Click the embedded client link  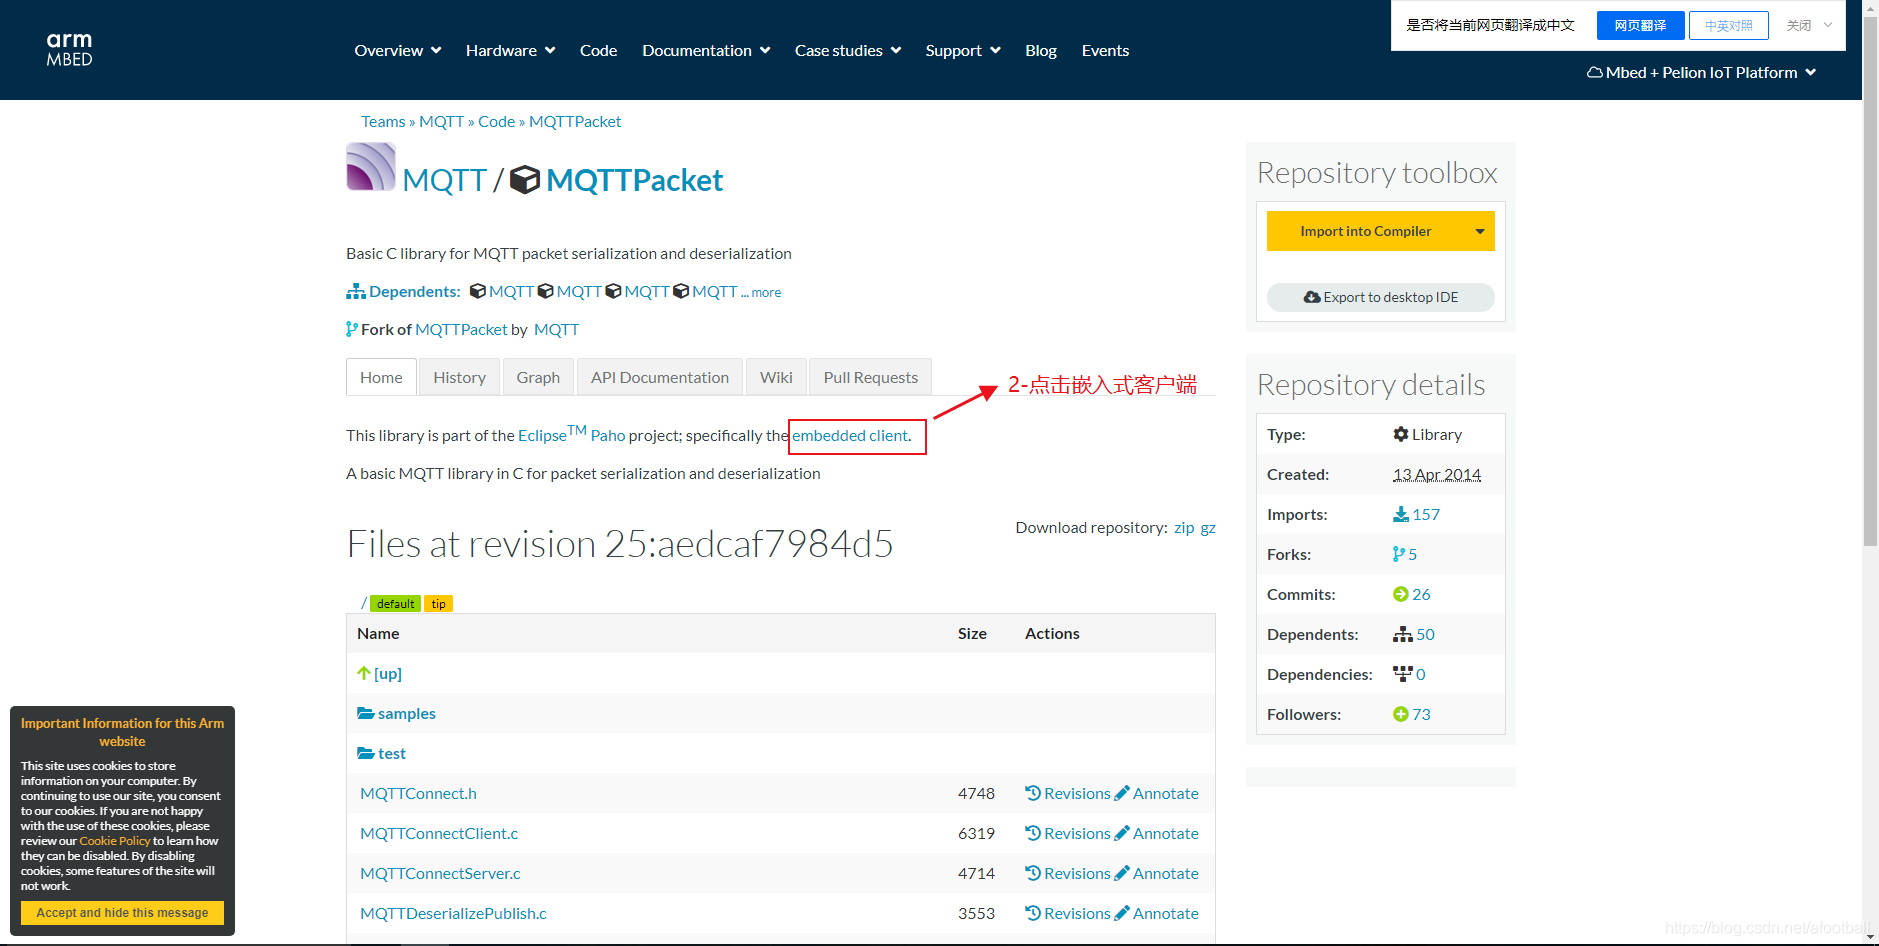tap(849, 435)
